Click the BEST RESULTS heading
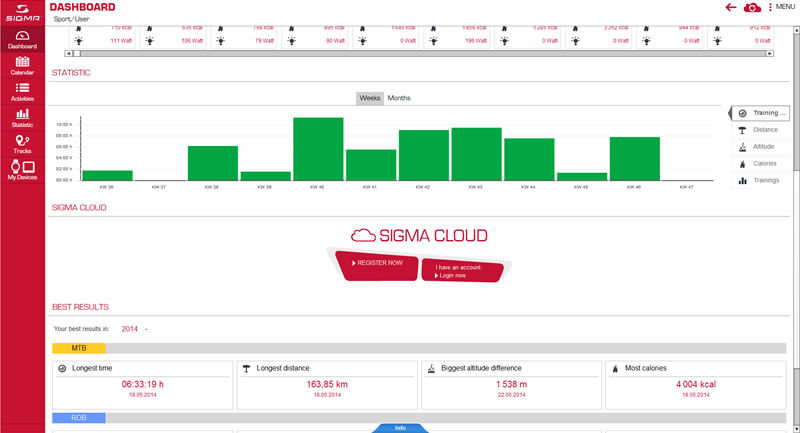 coord(80,307)
